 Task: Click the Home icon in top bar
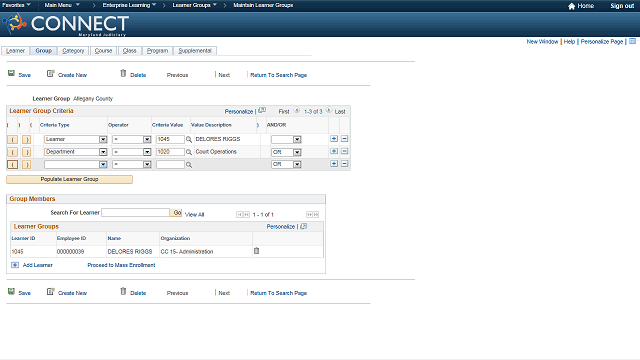571,6
